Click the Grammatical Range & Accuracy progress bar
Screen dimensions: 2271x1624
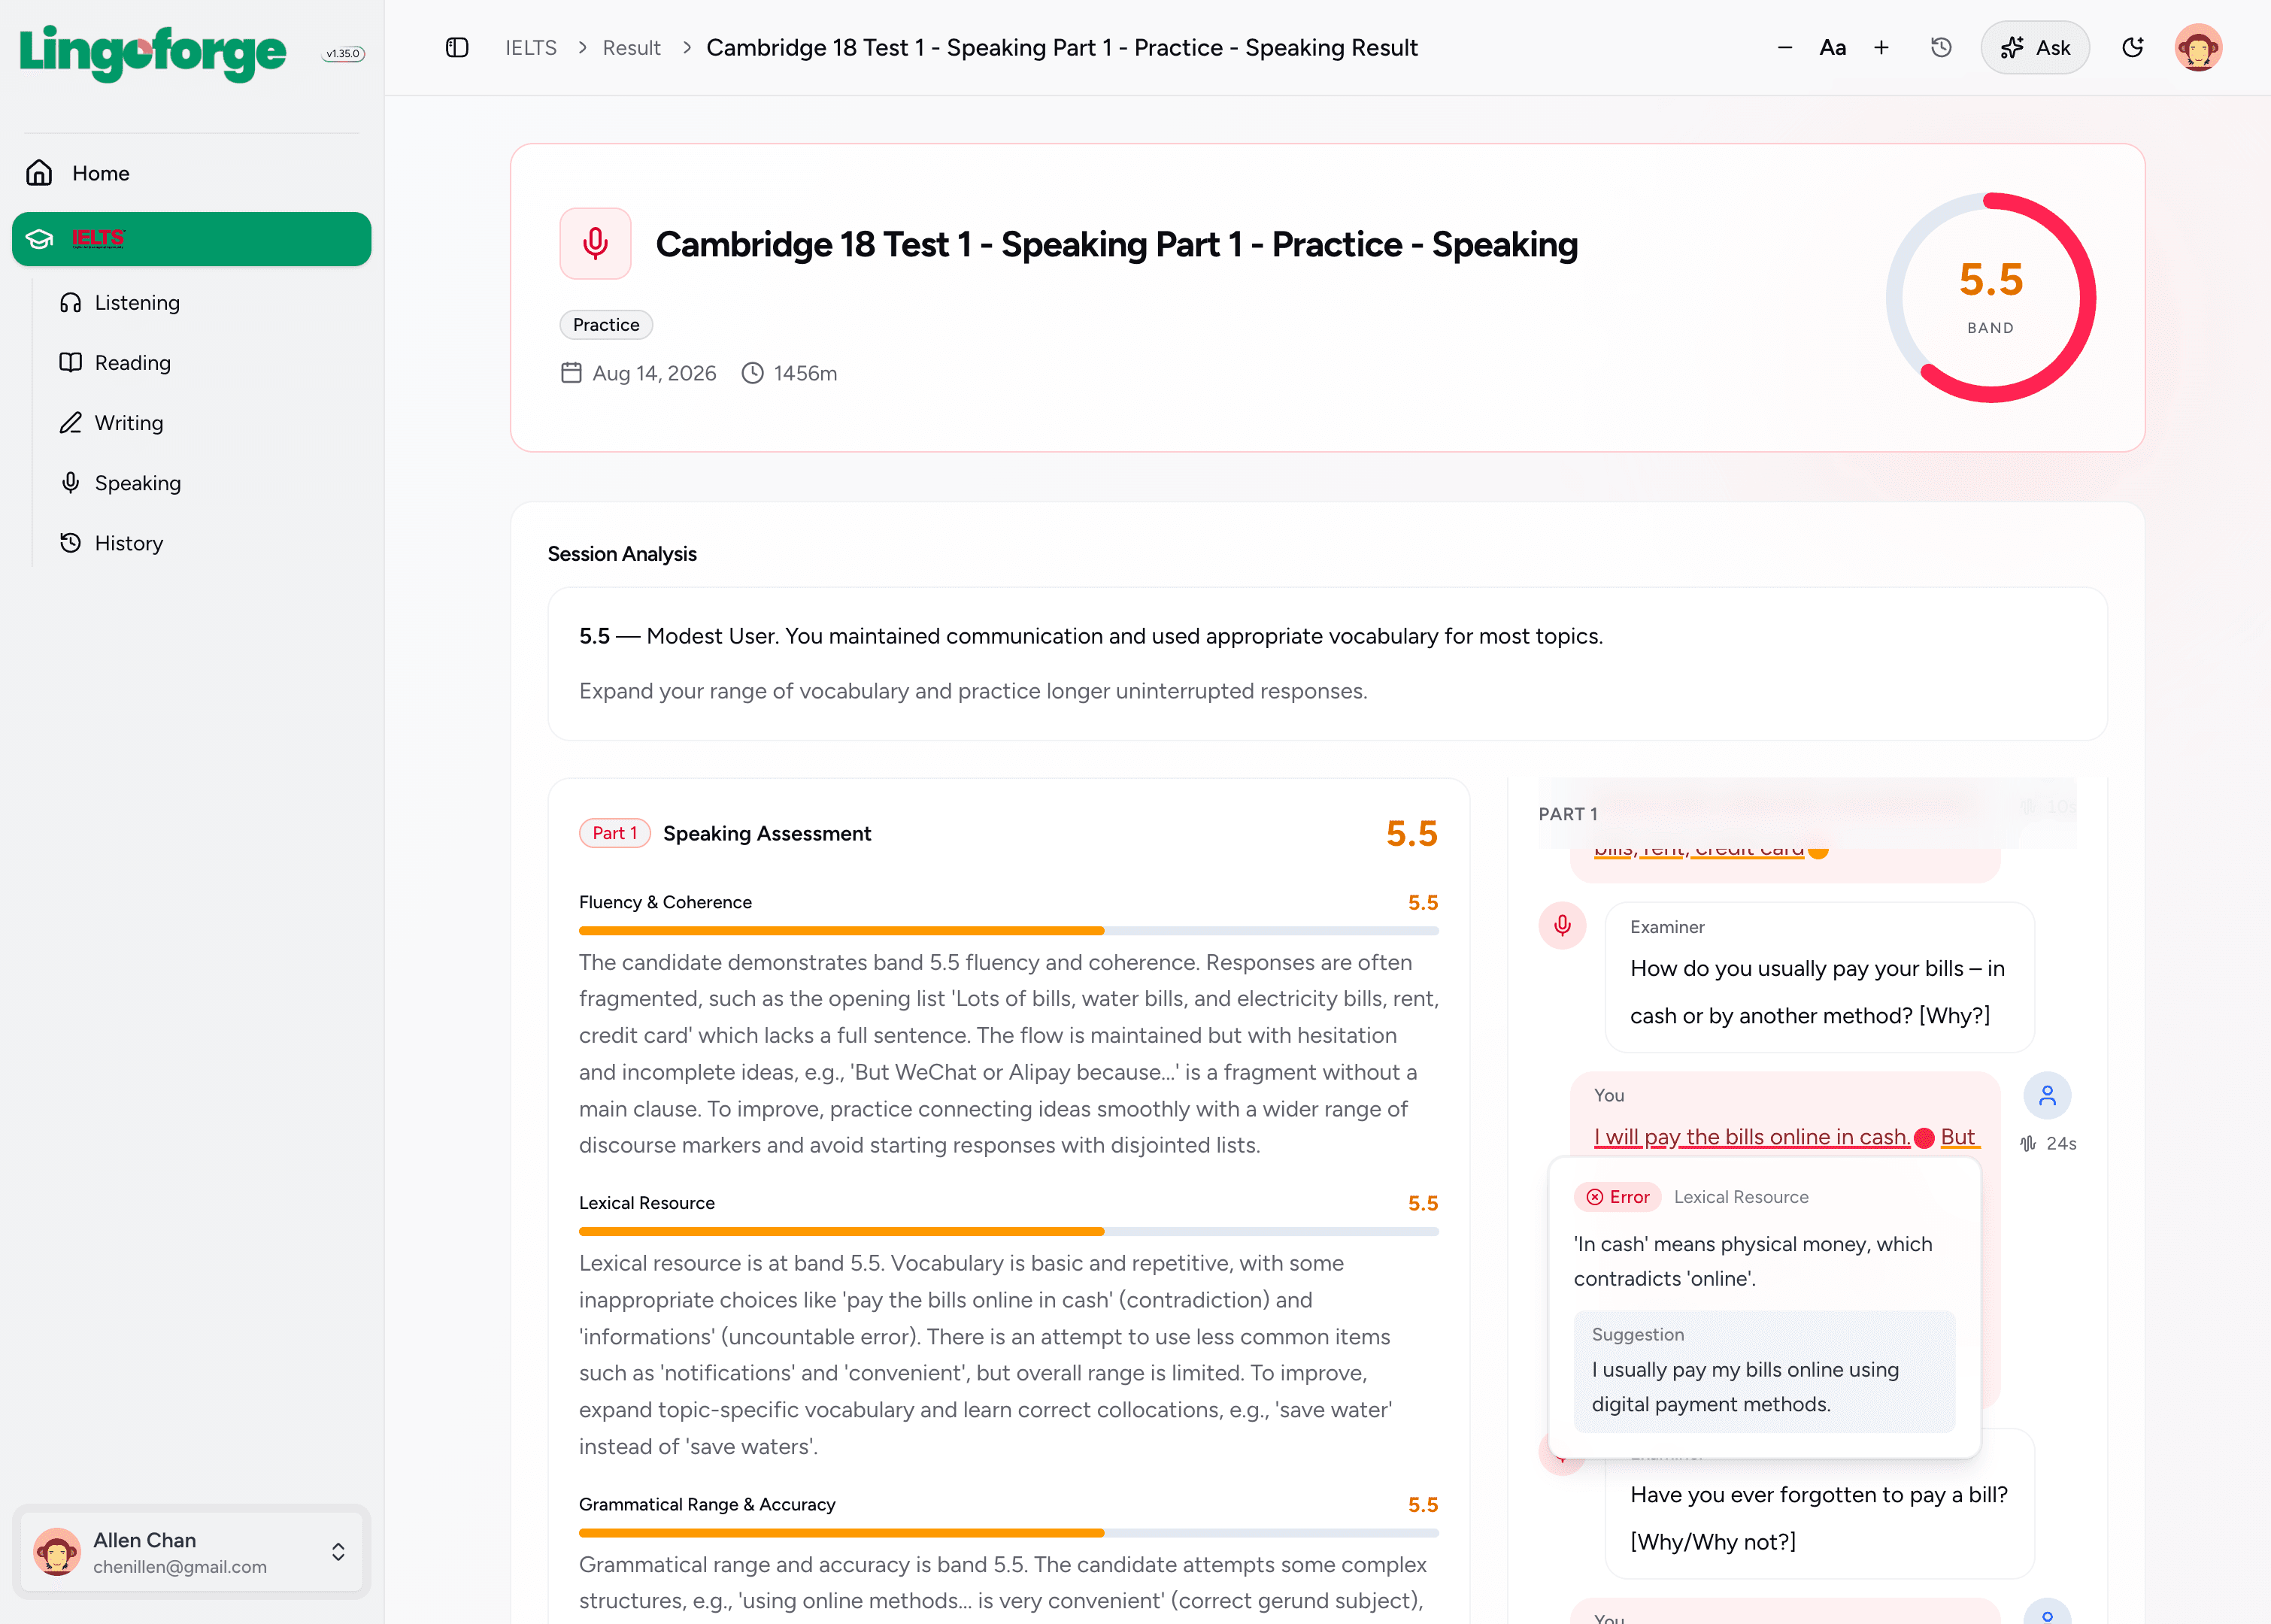(1008, 1533)
